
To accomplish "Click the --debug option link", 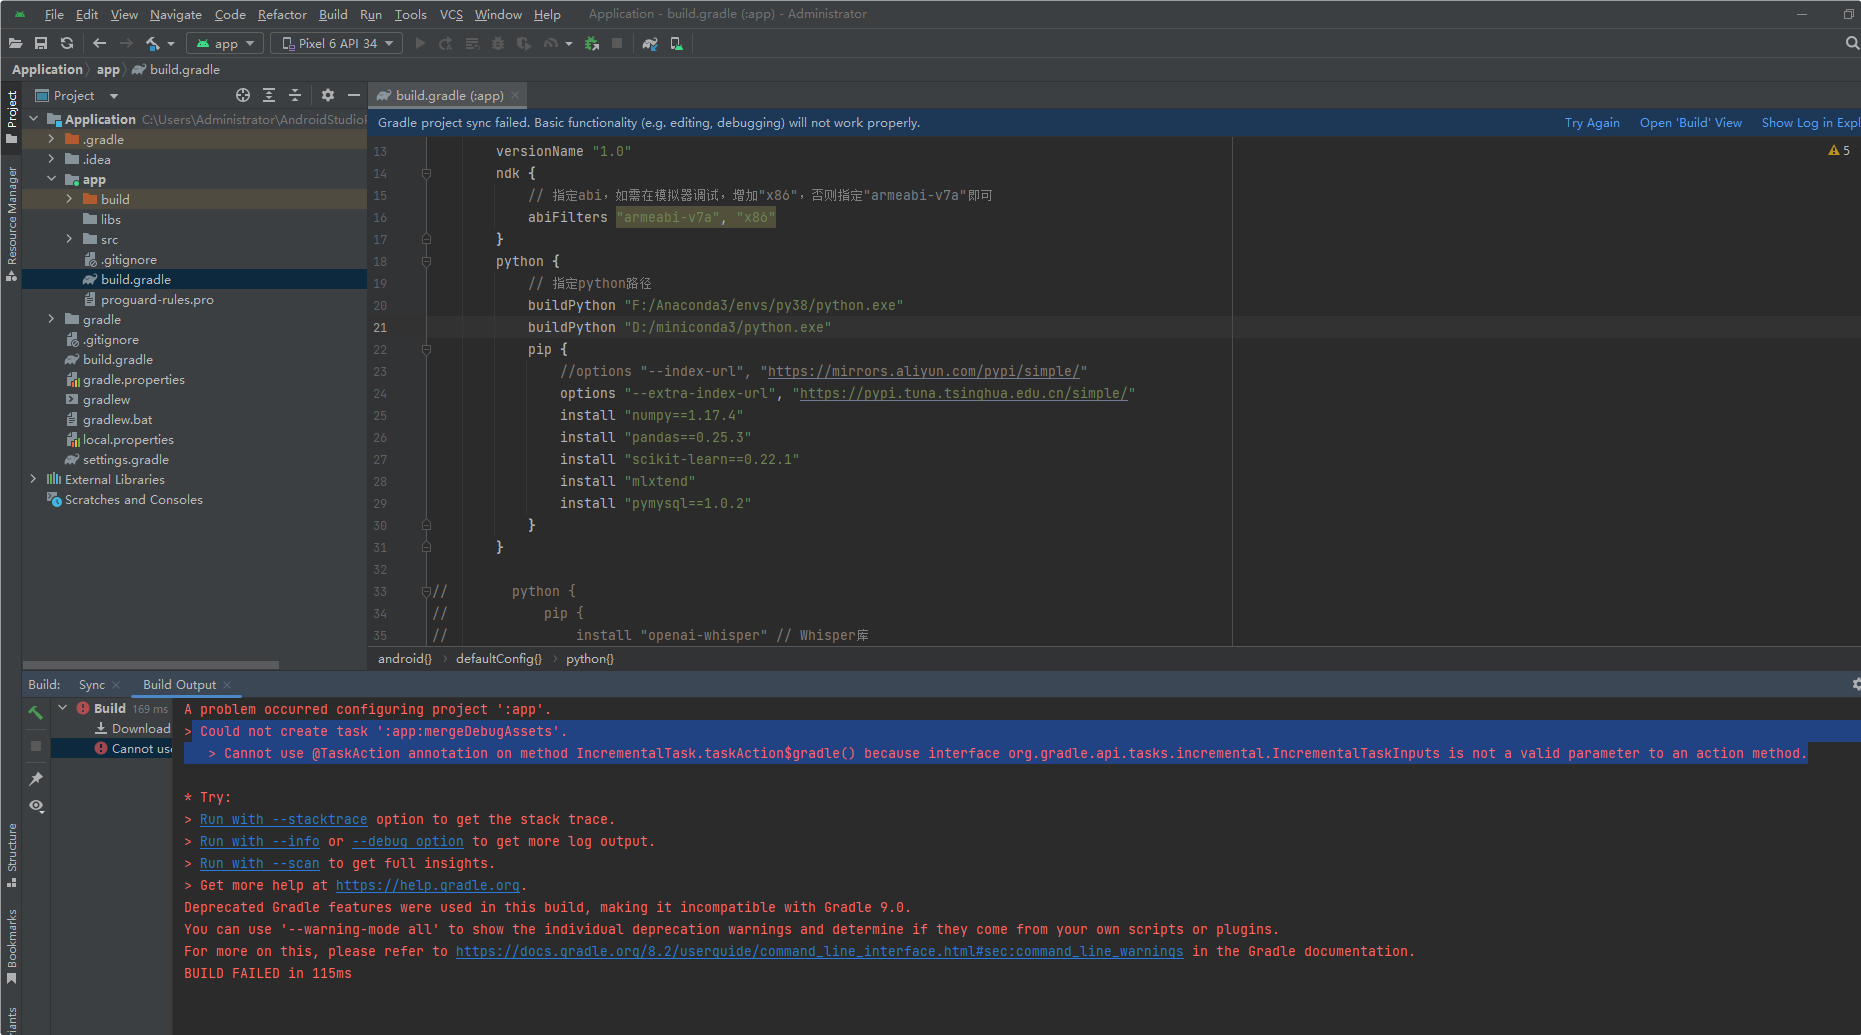I will [x=407, y=841].
